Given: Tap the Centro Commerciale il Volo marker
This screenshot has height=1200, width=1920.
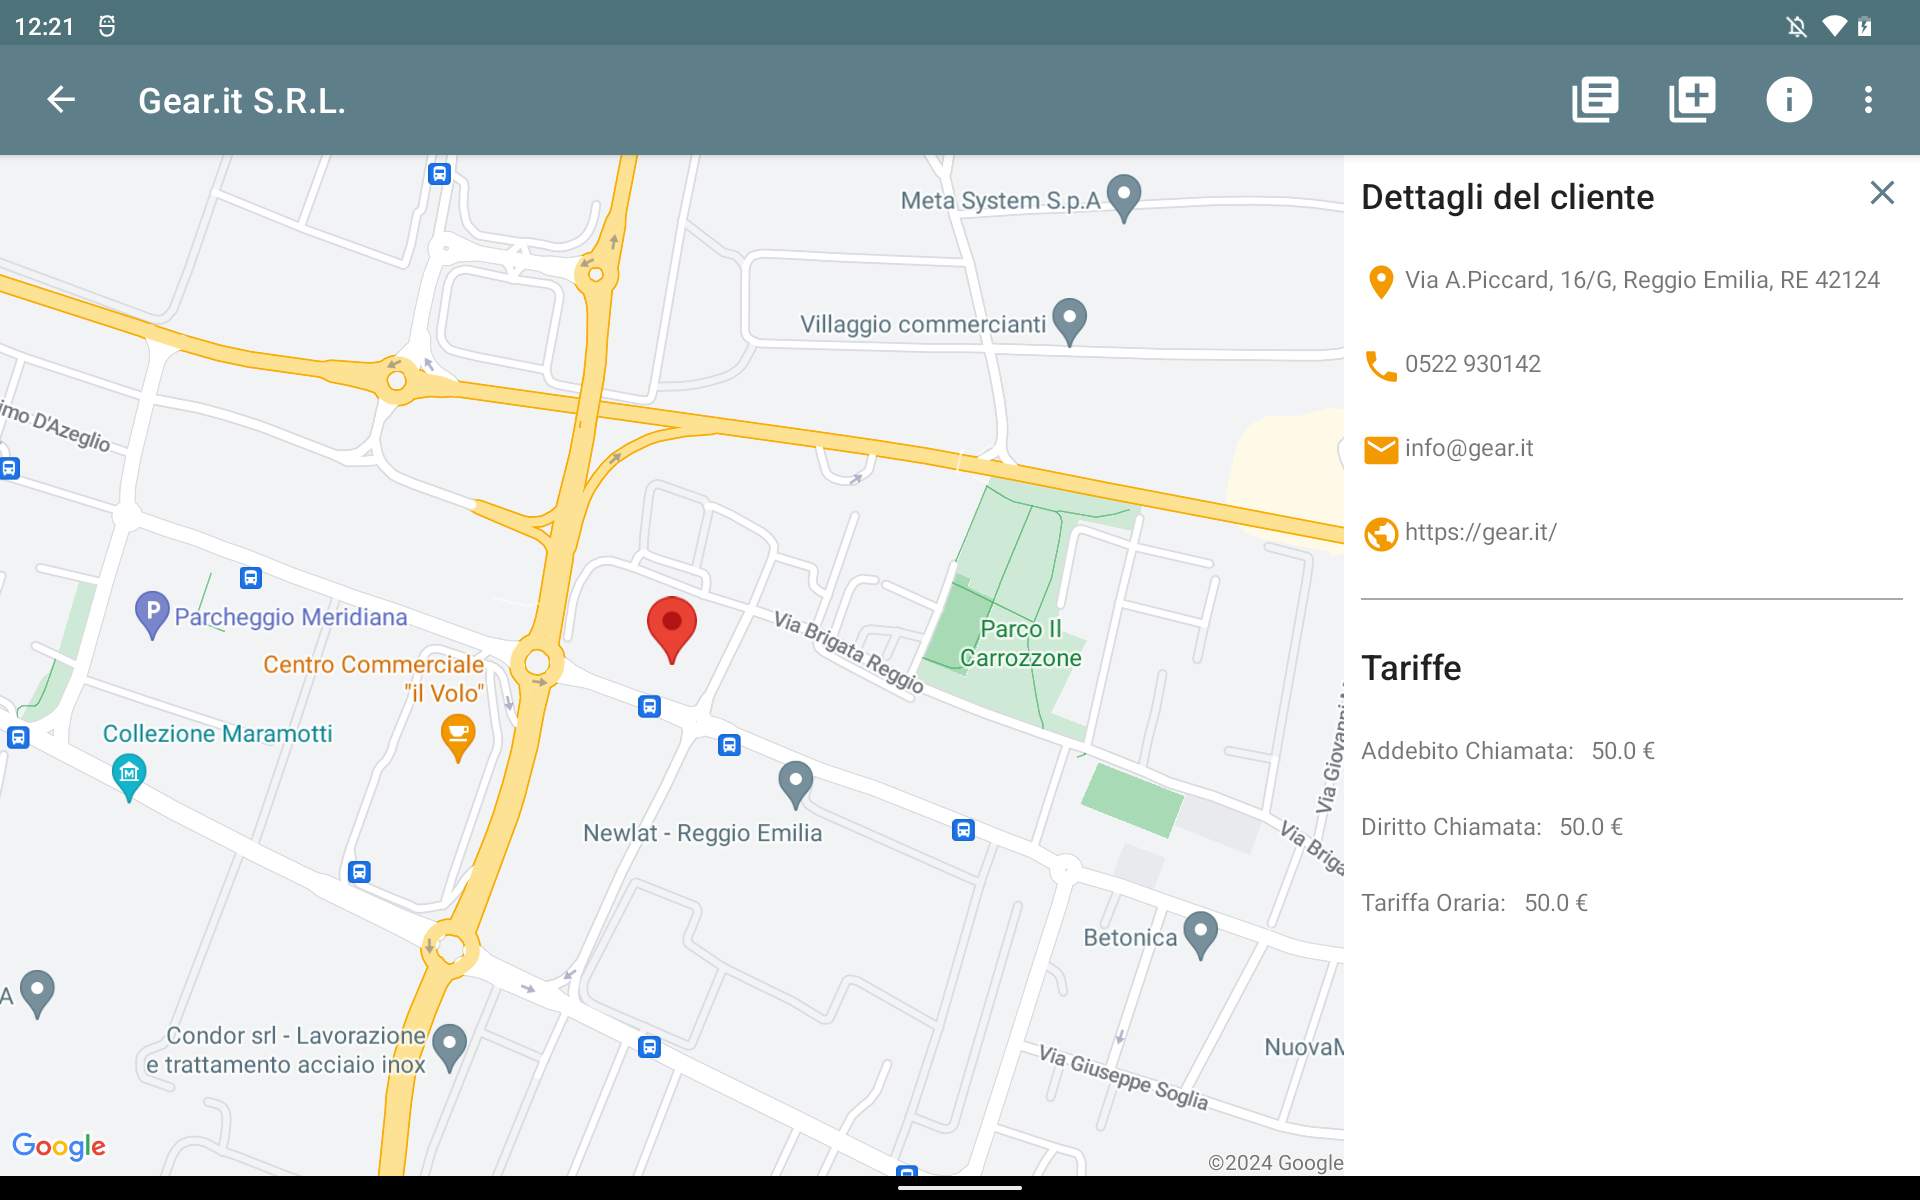Looking at the screenshot, I should (x=458, y=737).
